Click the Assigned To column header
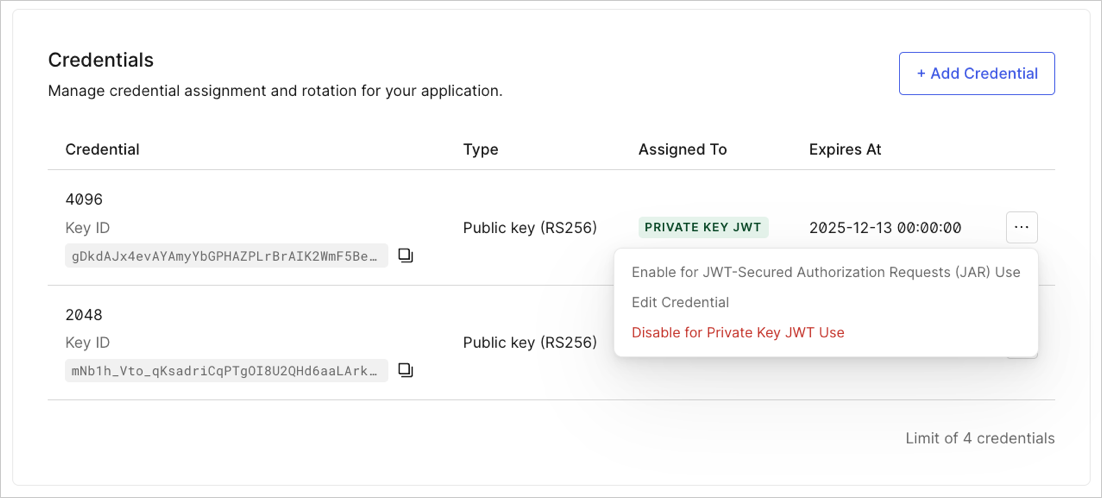The height and width of the screenshot is (498, 1102). (x=682, y=149)
